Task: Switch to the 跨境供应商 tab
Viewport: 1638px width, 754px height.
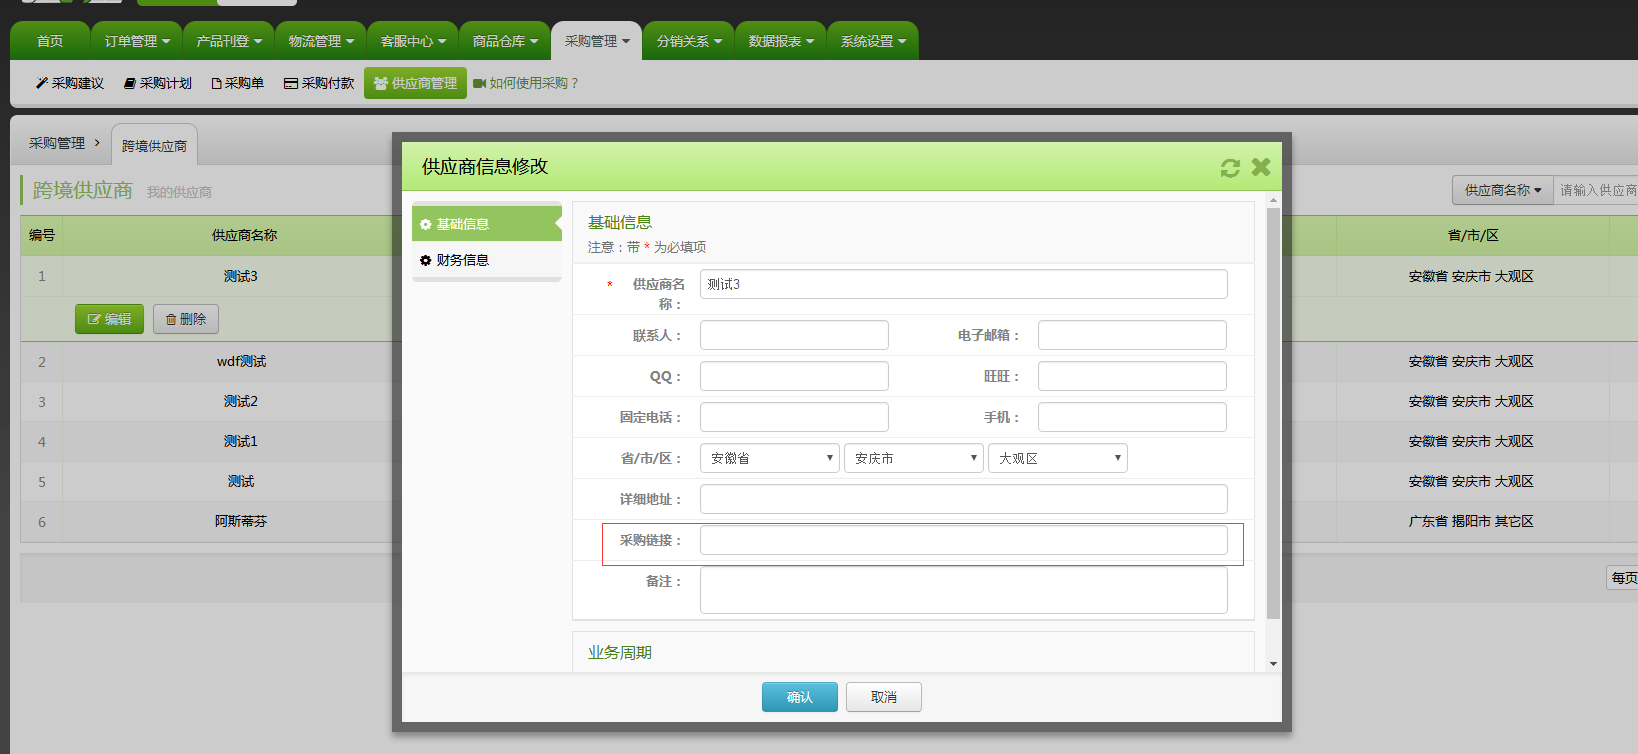Action: pos(154,145)
